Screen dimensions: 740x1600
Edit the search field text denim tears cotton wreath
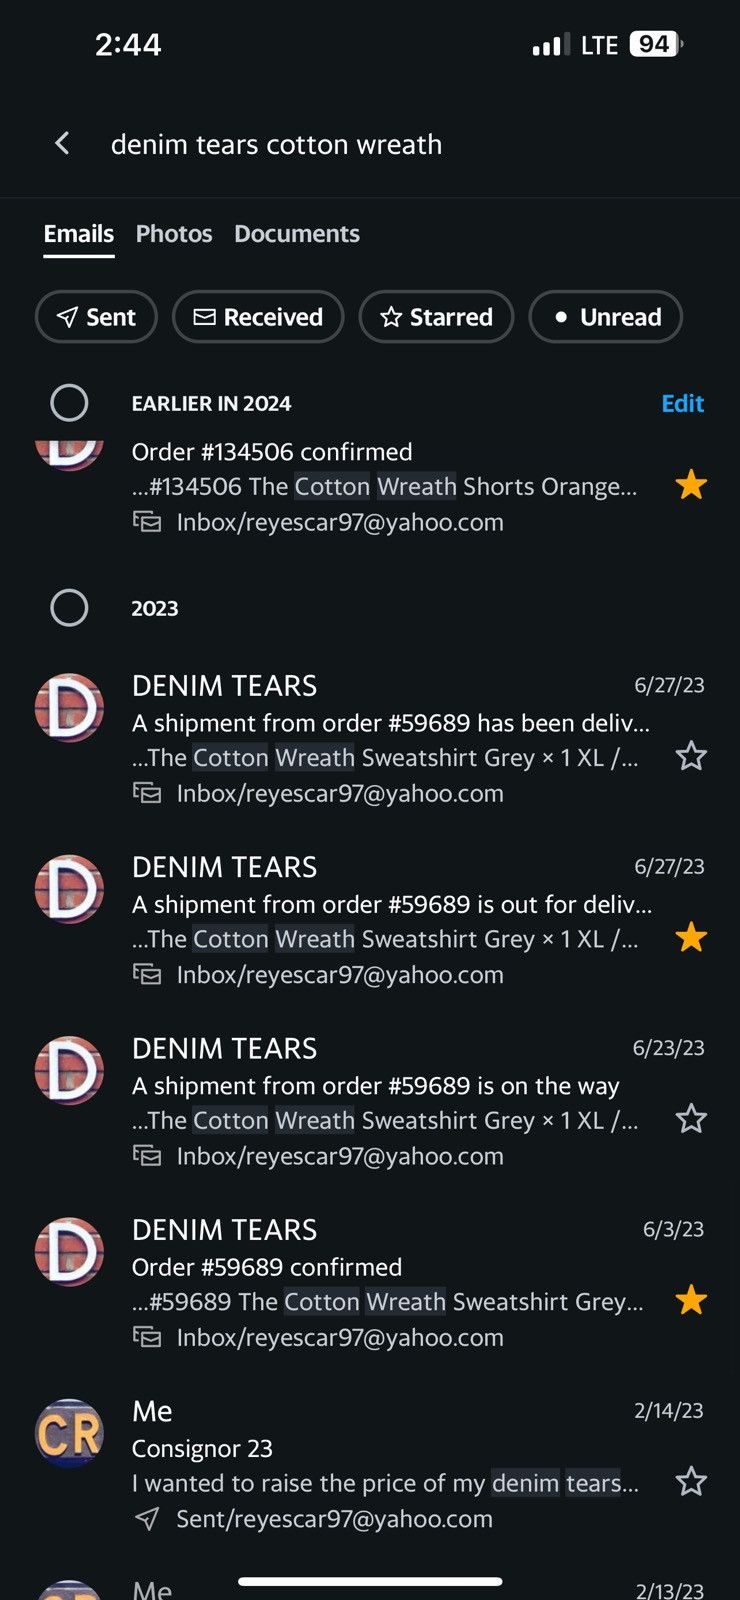tap(276, 144)
